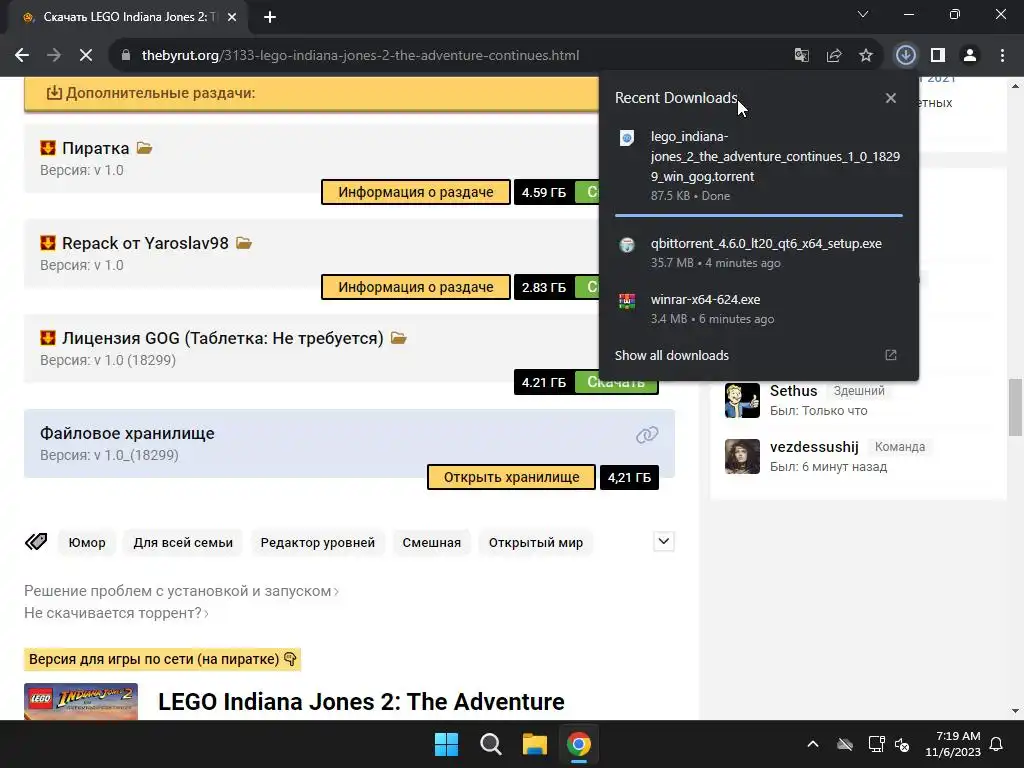Select the Юмор tag

tap(87, 543)
